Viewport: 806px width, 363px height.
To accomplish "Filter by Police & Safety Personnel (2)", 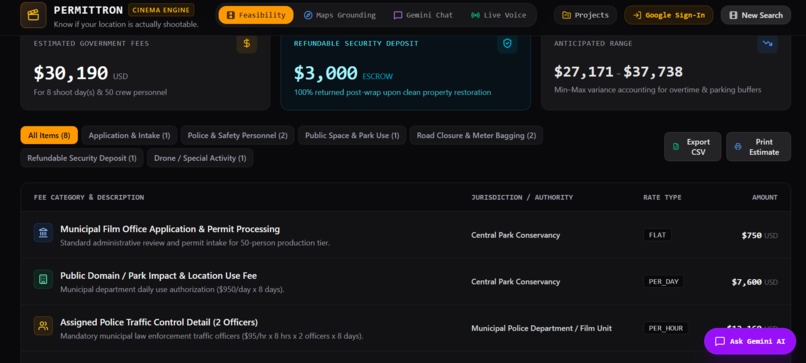I will click(237, 135).
